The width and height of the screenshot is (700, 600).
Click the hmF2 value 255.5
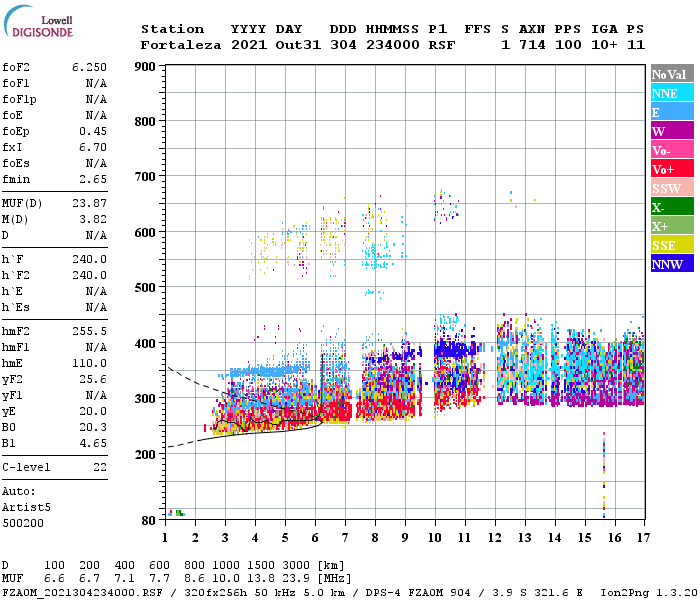coord(89,331)
